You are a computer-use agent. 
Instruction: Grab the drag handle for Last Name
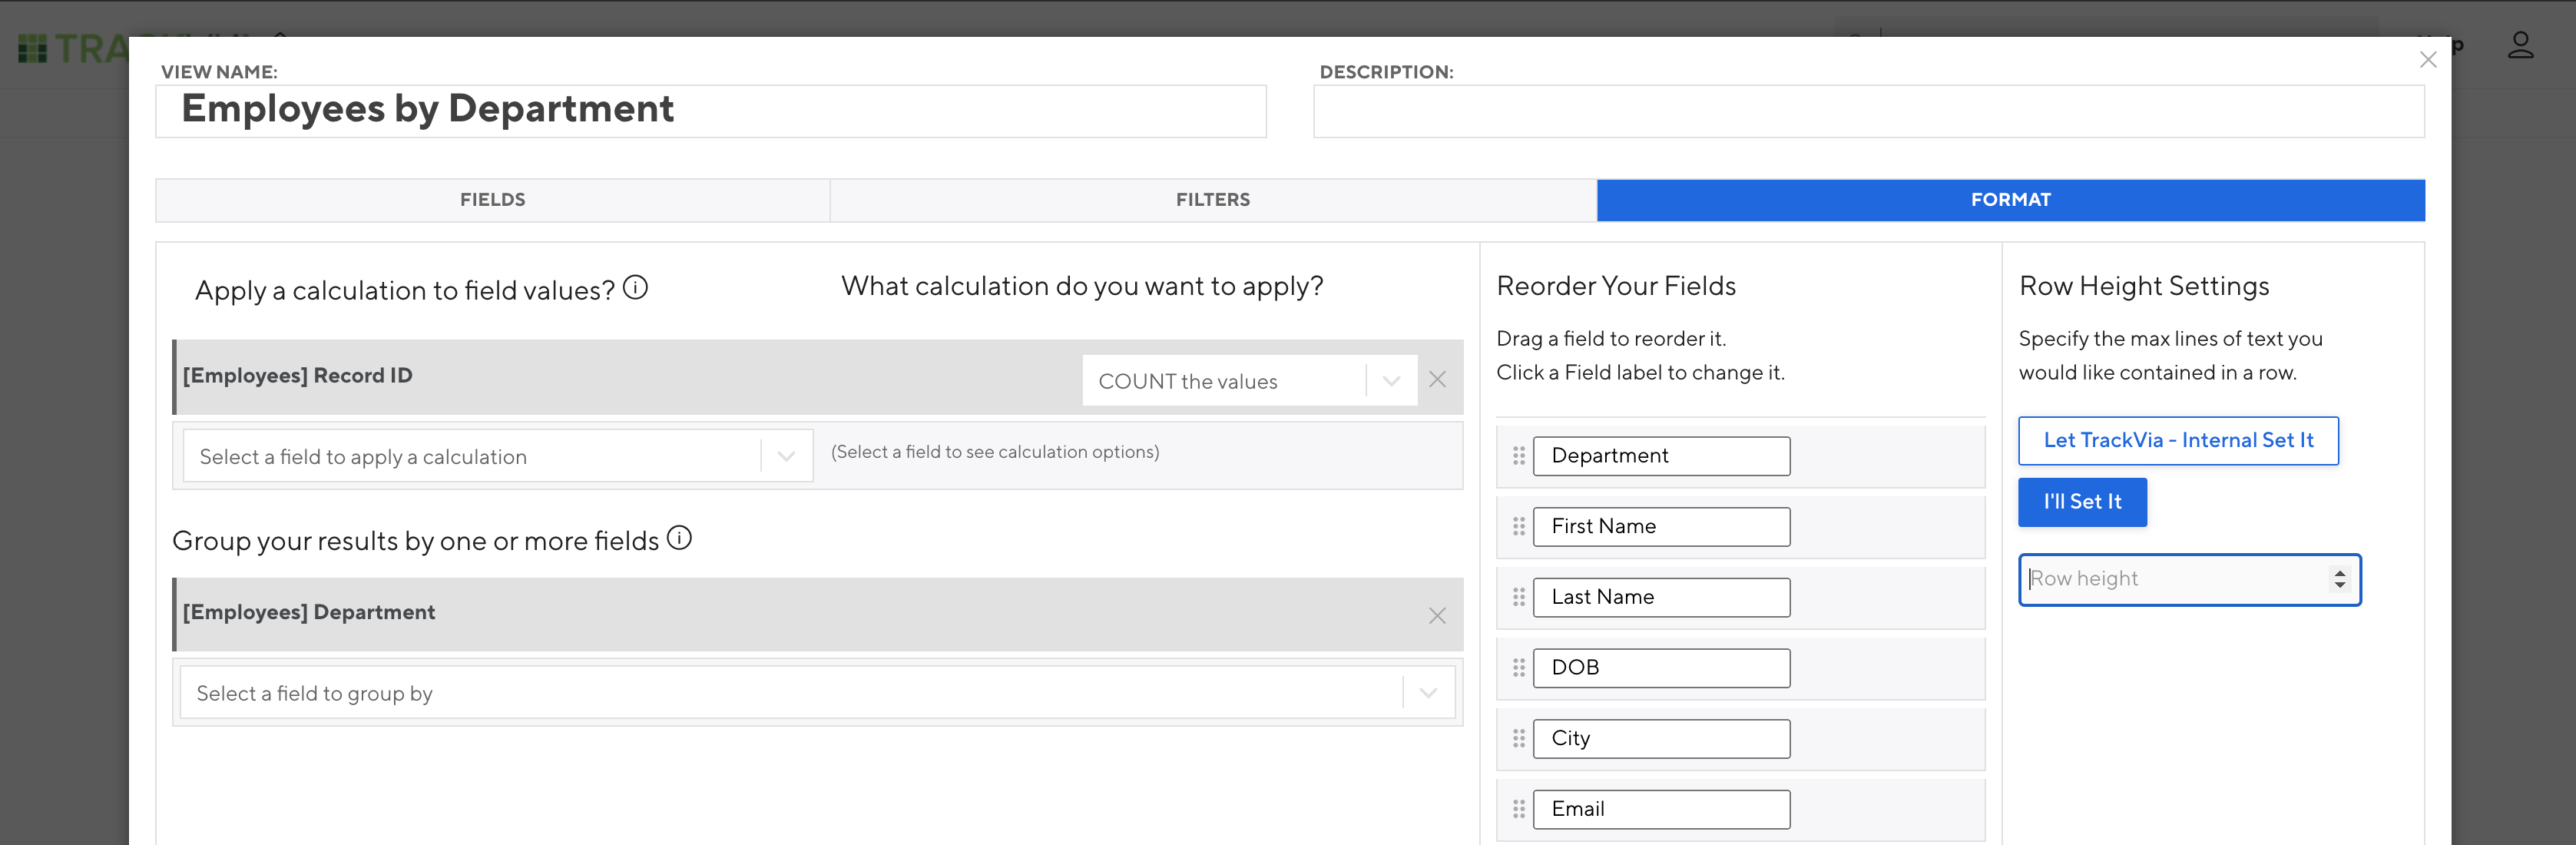pos(1518,597)
